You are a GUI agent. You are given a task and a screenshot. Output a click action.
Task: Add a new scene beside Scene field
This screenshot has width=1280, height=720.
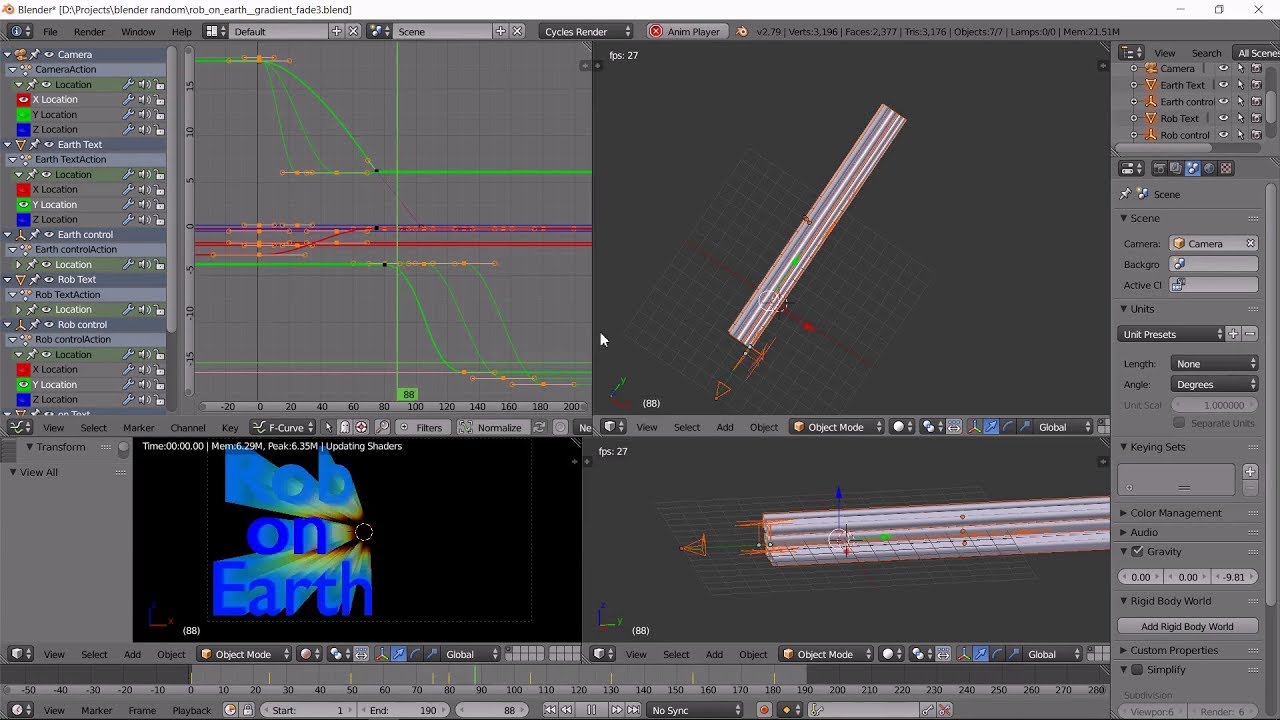(x=501, y=31)
